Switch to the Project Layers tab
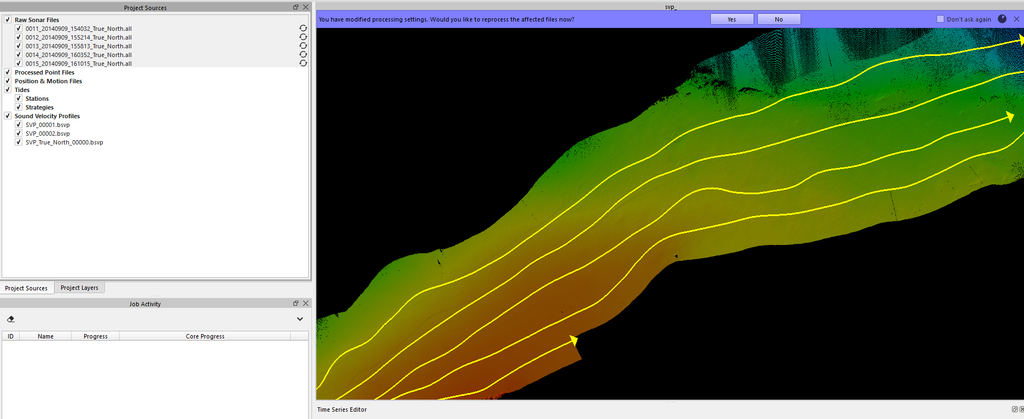The width and height of the screenshot is (1024, 419). coord(79,288)
